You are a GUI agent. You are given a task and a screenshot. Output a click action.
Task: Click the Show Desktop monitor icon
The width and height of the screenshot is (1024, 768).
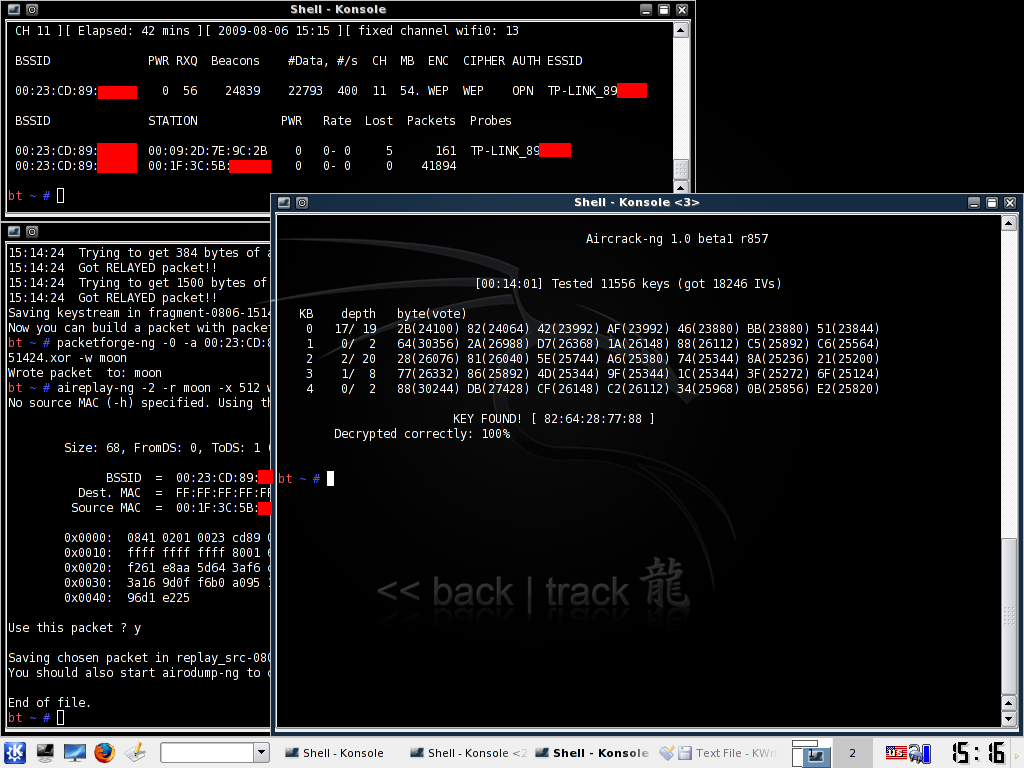[74, 753]
